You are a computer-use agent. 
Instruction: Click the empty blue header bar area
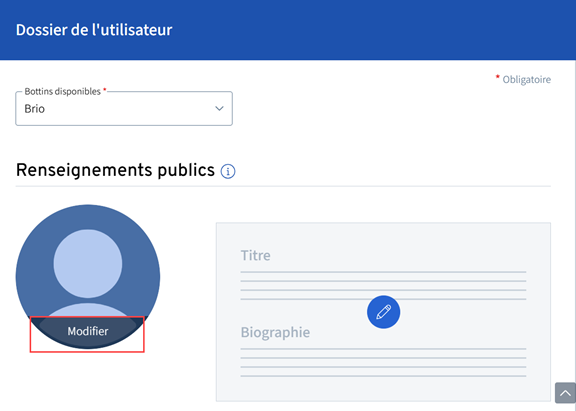367,30
